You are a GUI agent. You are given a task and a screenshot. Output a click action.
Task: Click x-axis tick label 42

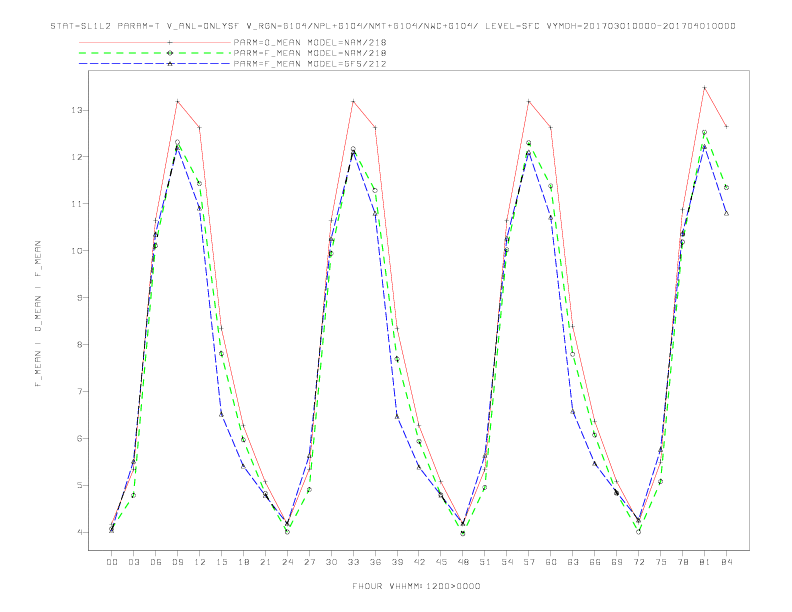pyautogui.click(x=419, y=562)
